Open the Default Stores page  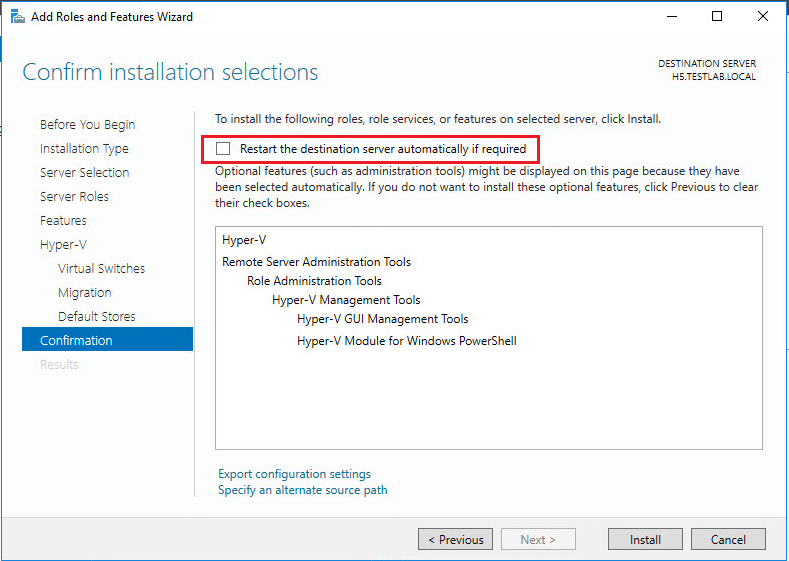97,316
